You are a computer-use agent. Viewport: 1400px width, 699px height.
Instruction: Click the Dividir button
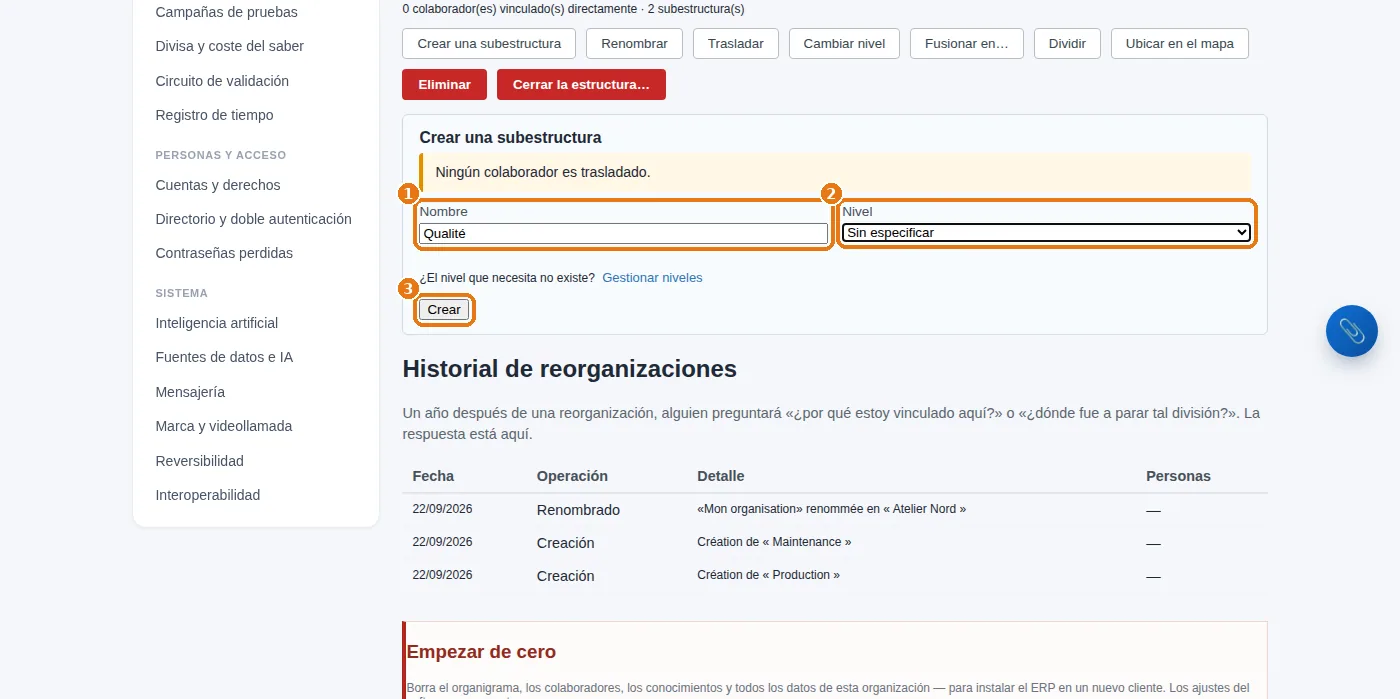1067,44
